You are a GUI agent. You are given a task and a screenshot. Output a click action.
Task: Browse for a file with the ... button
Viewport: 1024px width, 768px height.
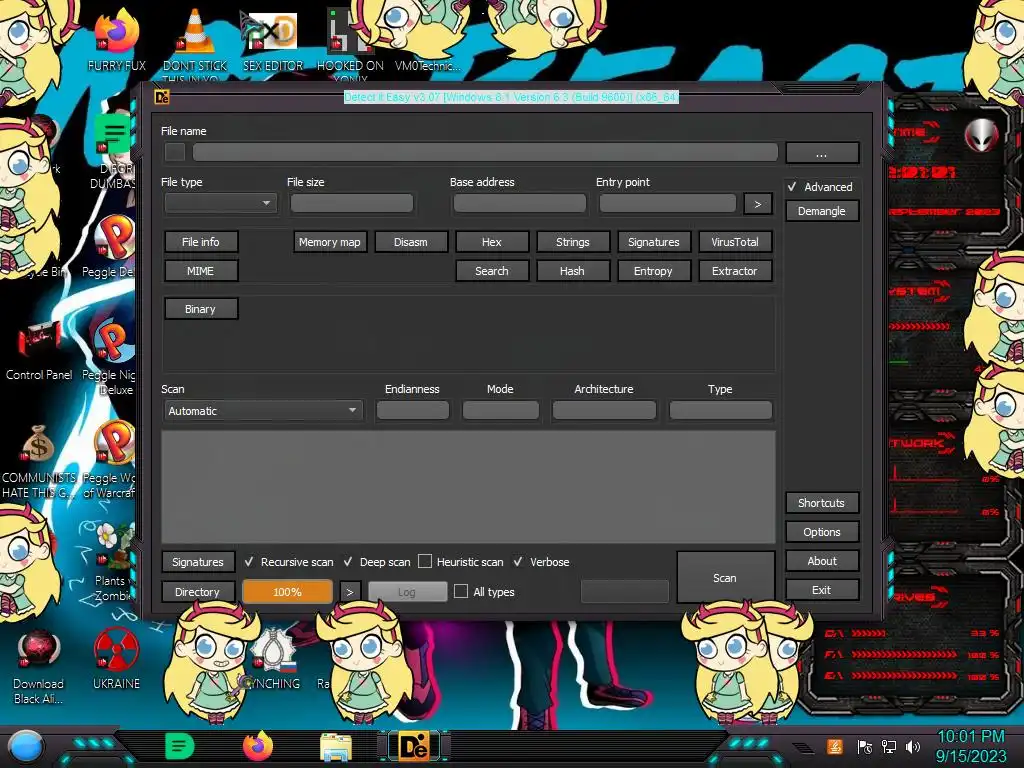[822, 153]
